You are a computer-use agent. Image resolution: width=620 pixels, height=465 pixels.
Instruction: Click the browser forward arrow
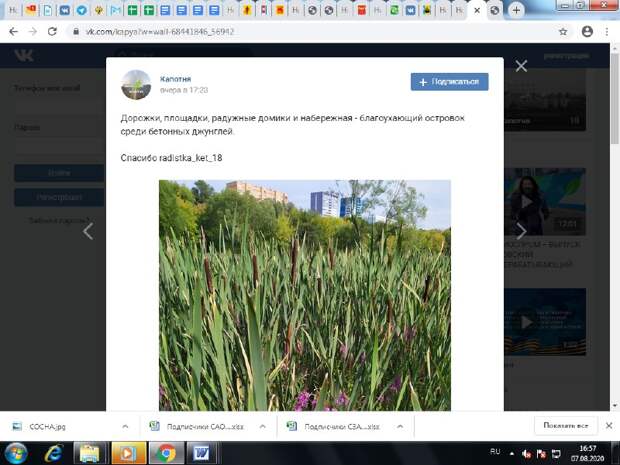pyautogui.click(x=33, y=32)
